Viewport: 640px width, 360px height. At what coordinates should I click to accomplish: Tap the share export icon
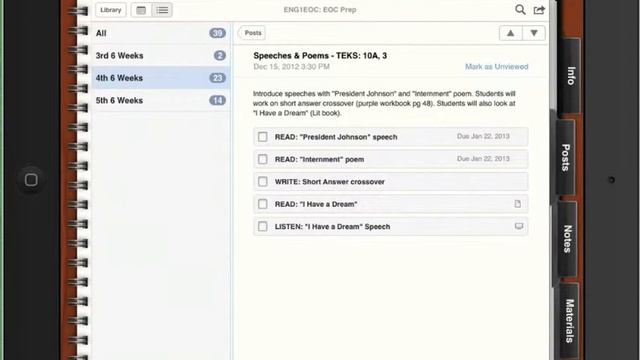[539, 10]
